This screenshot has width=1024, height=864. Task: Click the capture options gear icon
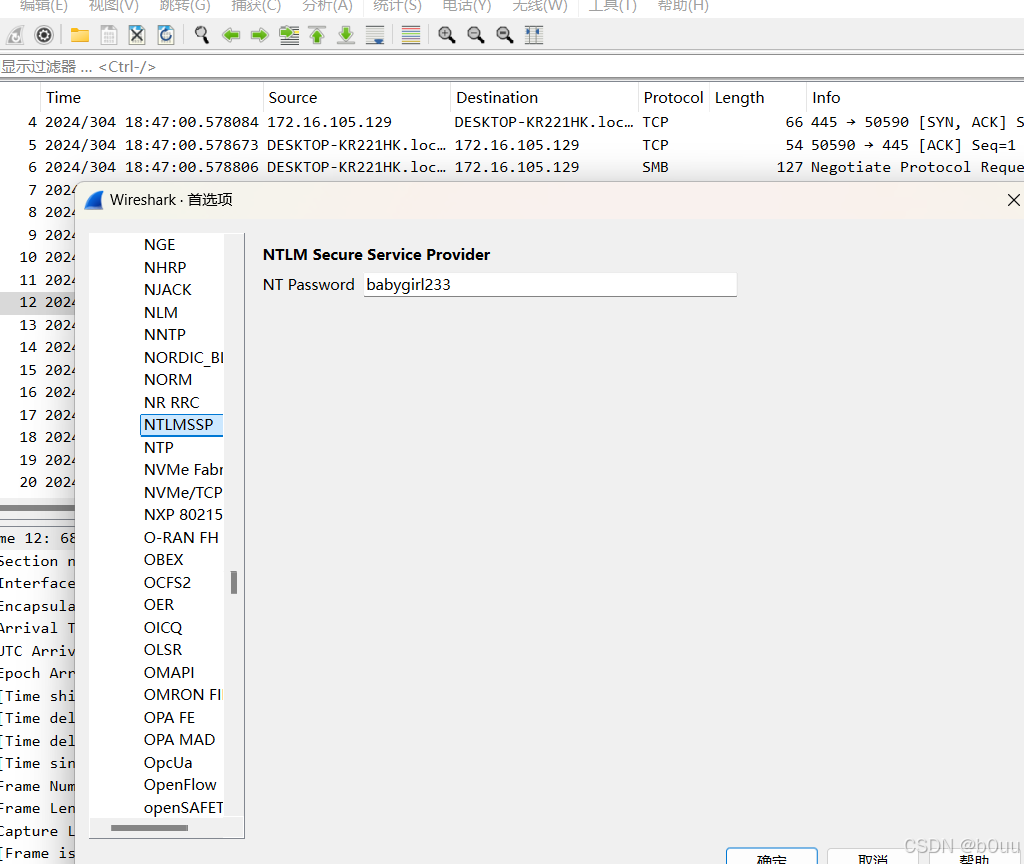click(44, 35)
